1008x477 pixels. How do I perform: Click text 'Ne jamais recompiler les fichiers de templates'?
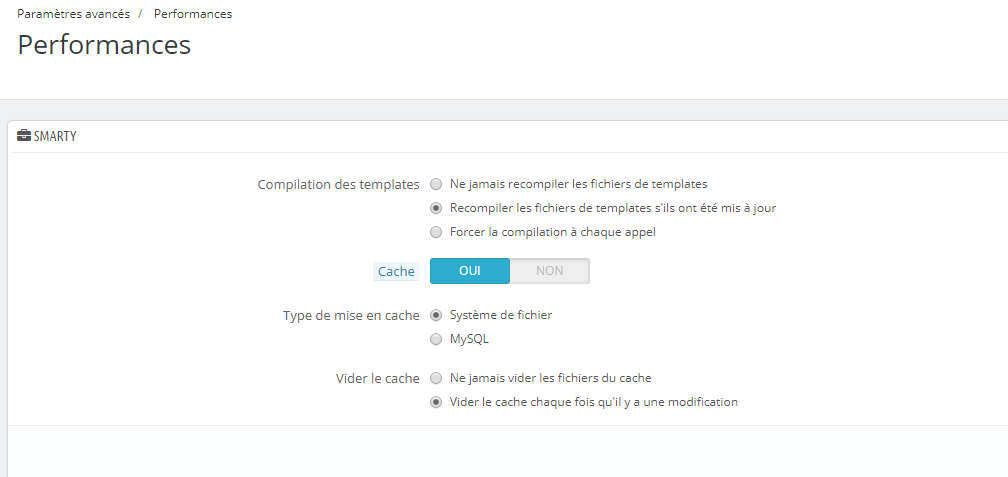pyautogui.click(x=579, y=184)
